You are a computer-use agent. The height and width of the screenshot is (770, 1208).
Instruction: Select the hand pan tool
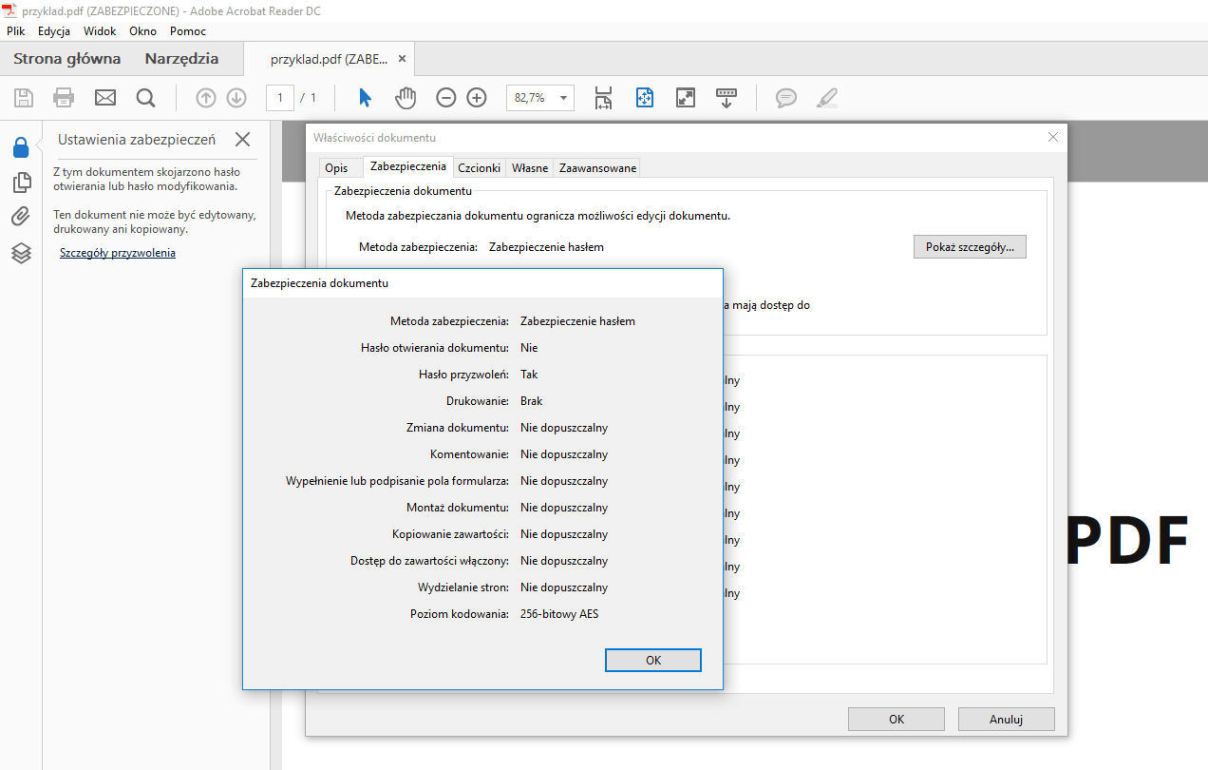point(405,97)
